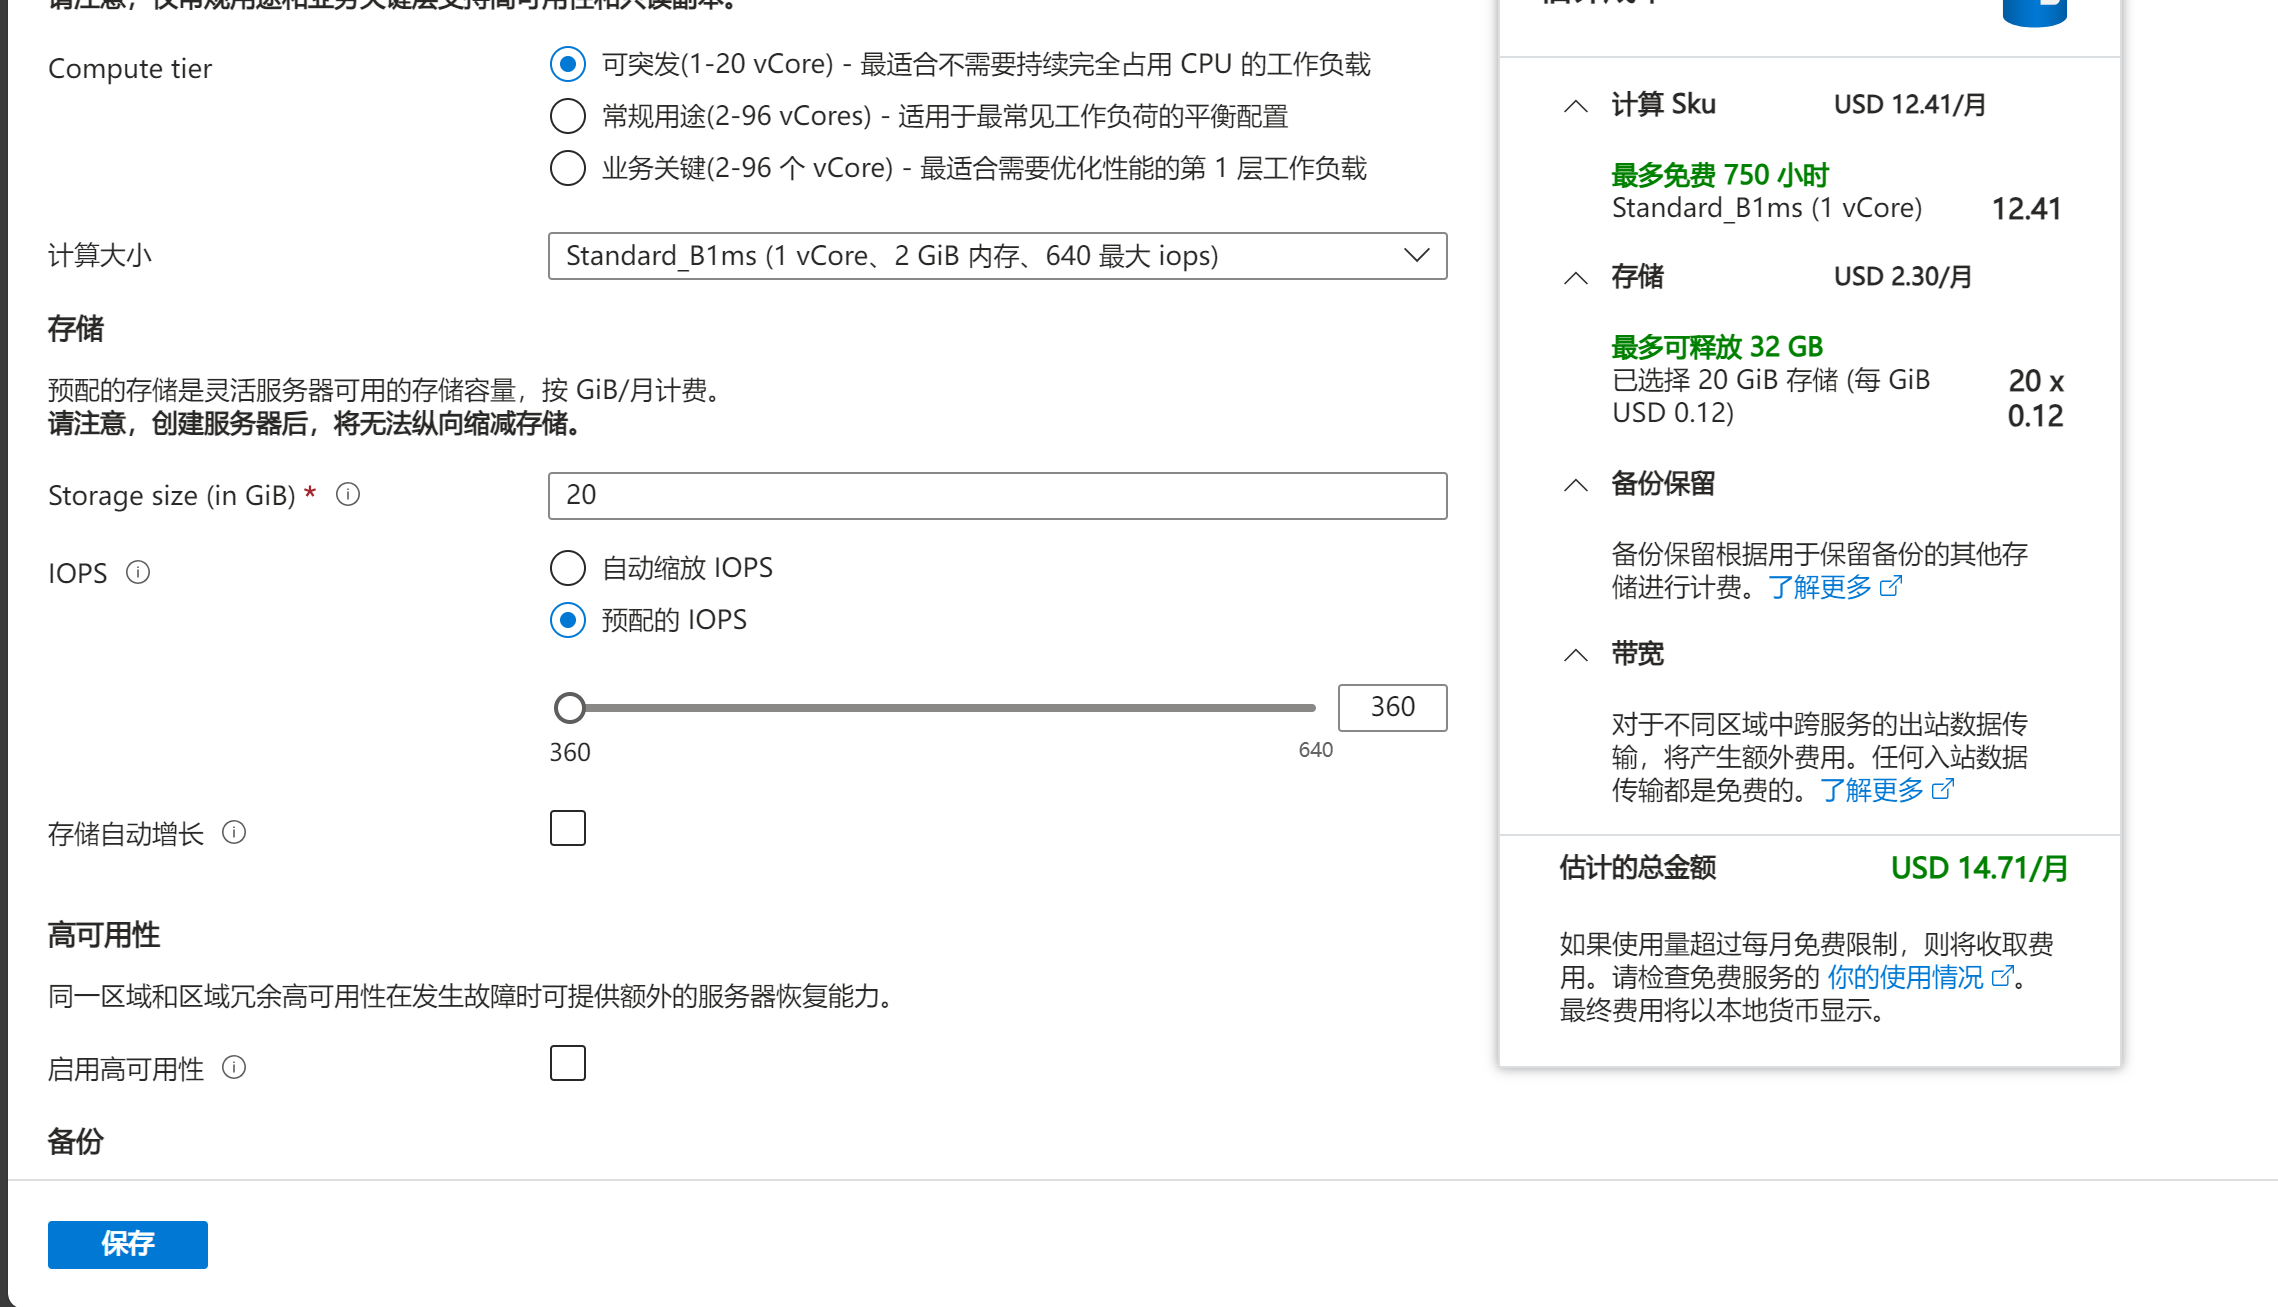This screenshot has width=2278, height=1307.
Task: Select the burstable 可突发 (1-20 vCore) compute tier
Action: pos(568,65)
